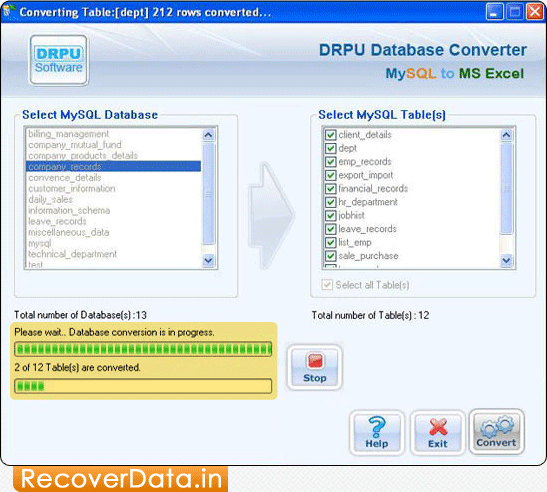Uncheck the sale_purchase checkbox

point(330,256)
